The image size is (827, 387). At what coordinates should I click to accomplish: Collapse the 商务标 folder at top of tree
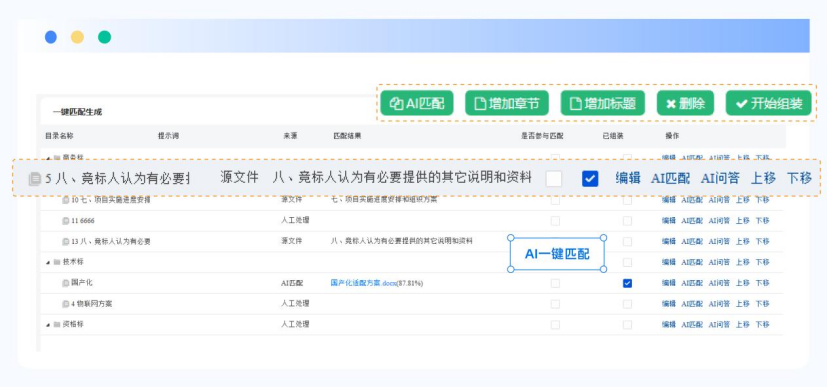click(x=48, y=157)
